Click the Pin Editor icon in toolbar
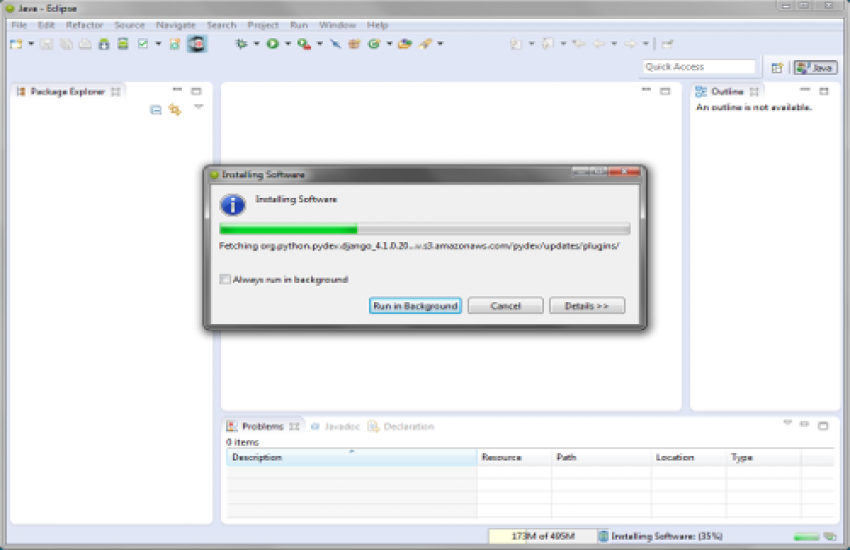850x550 pixels. pyautogui.click(x=667, y=44)
